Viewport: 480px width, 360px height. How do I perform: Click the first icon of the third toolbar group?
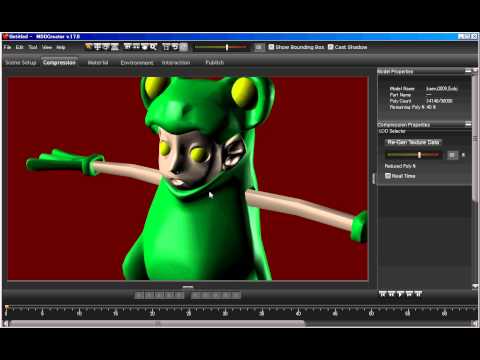166,47
